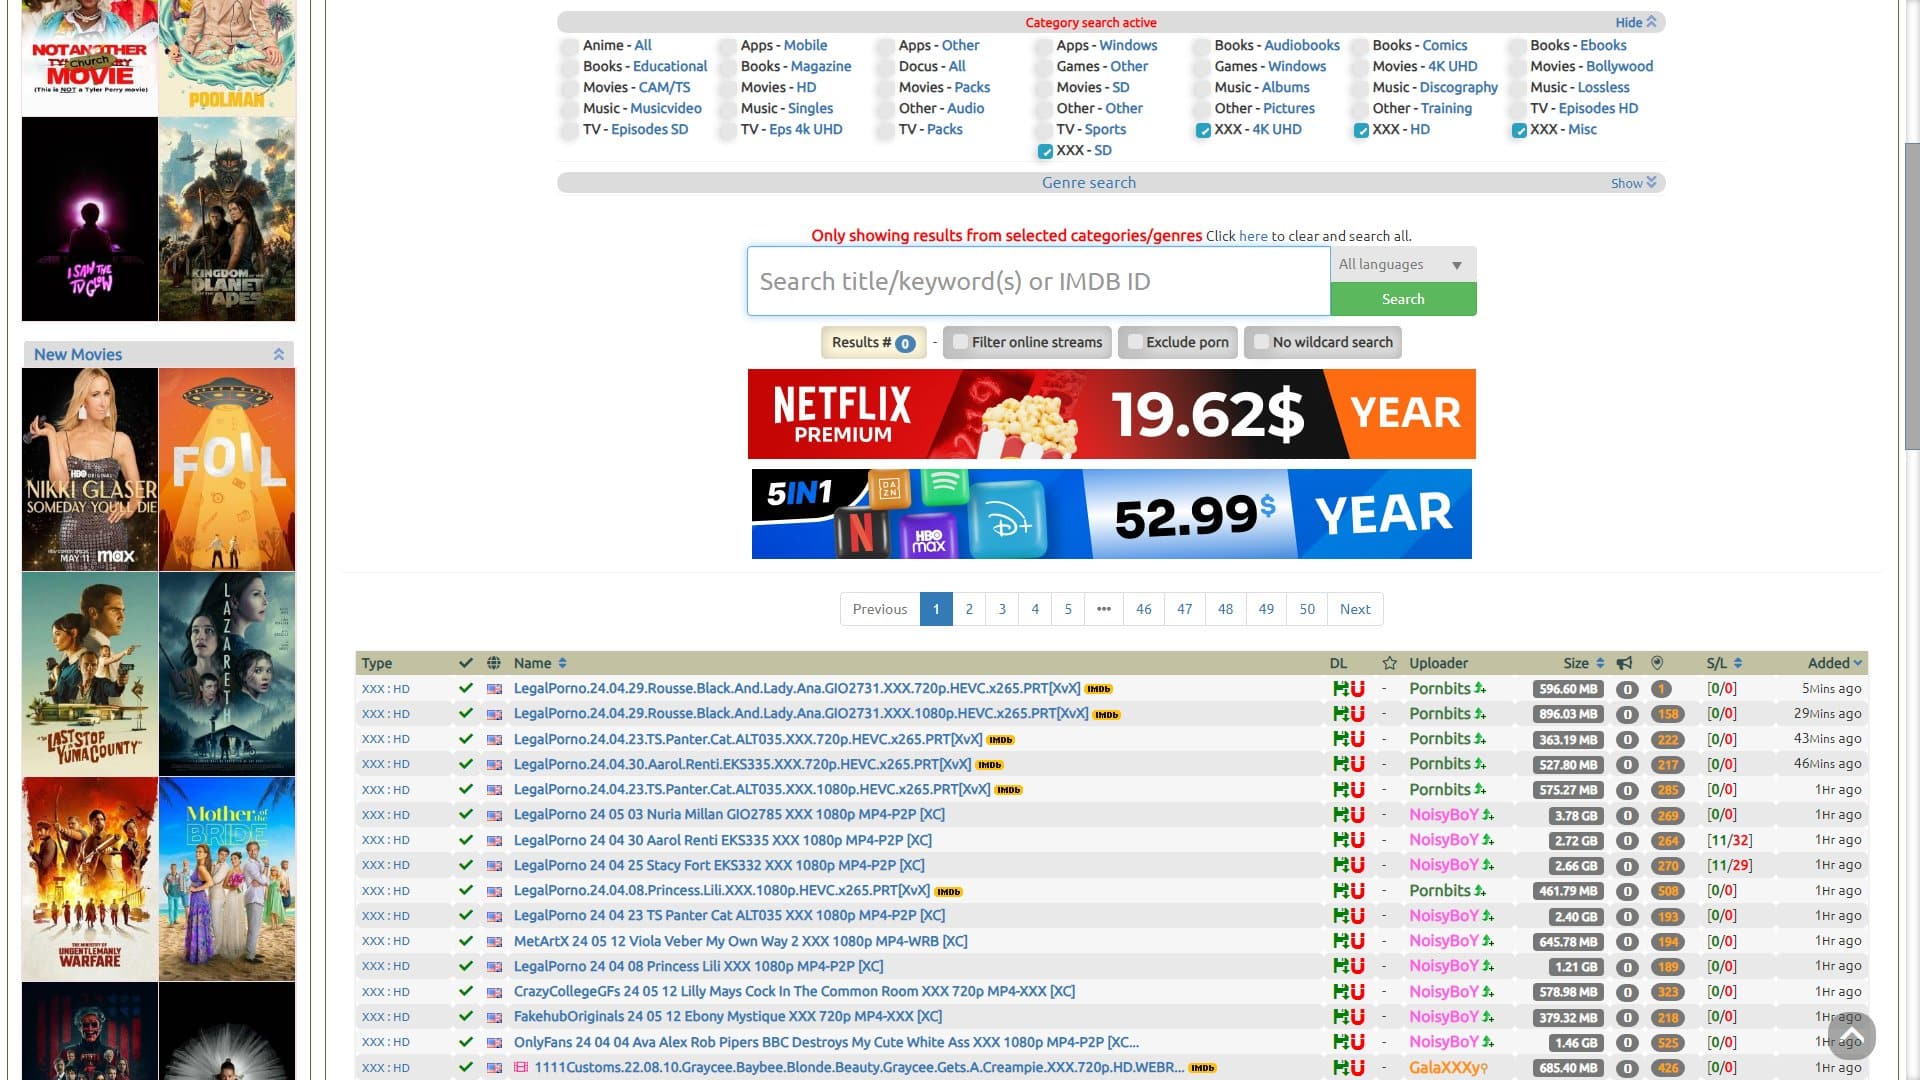The image size is (1920, 1080).
Task: Go to page 2 of results
Action: pos(968,608)
